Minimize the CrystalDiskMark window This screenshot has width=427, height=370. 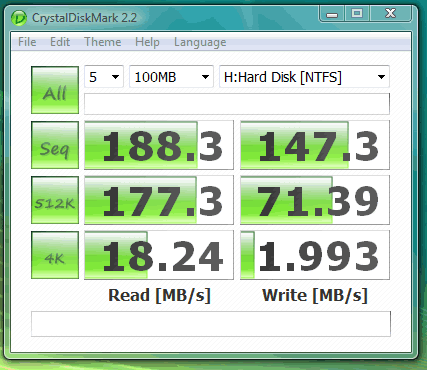click(332, 14)
